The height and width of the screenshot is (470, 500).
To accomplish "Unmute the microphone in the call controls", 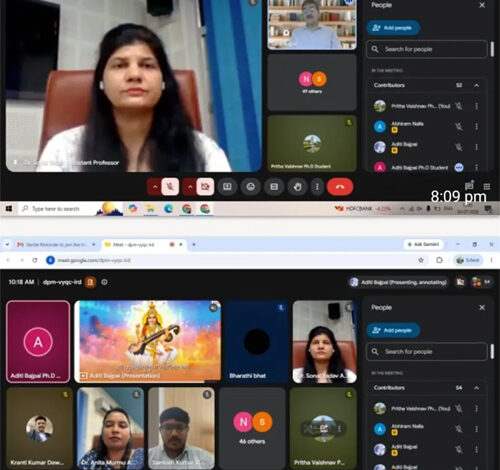I will click(170, 187).
